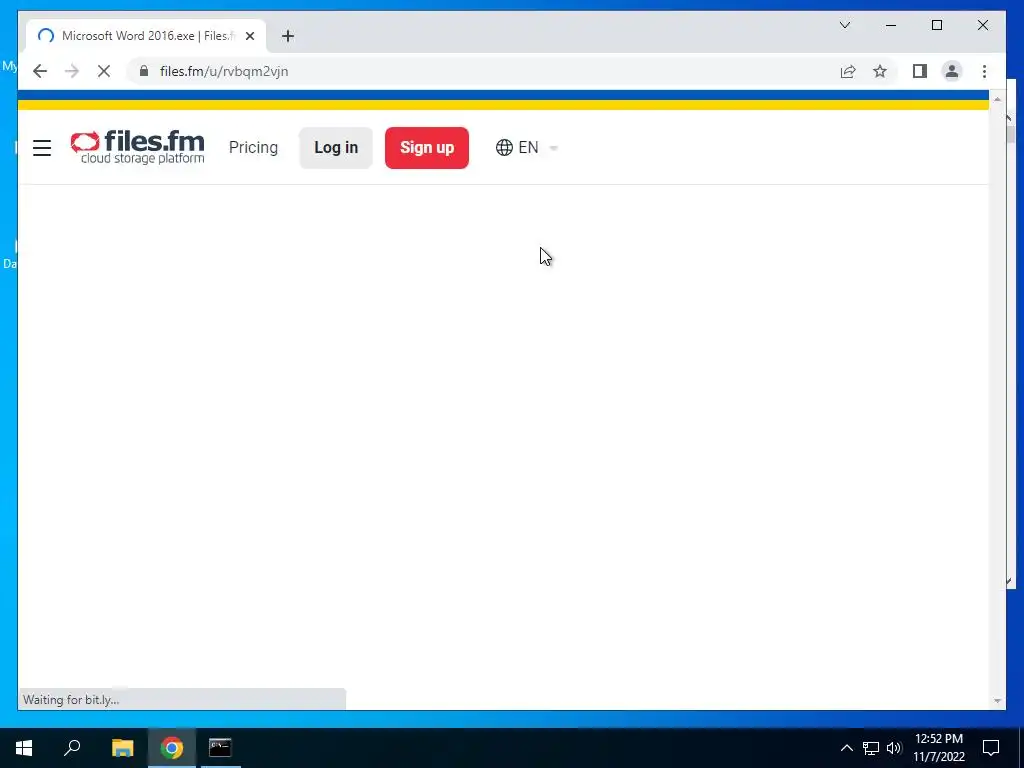
Task: Click the Log in button
Action: (336, 148)
